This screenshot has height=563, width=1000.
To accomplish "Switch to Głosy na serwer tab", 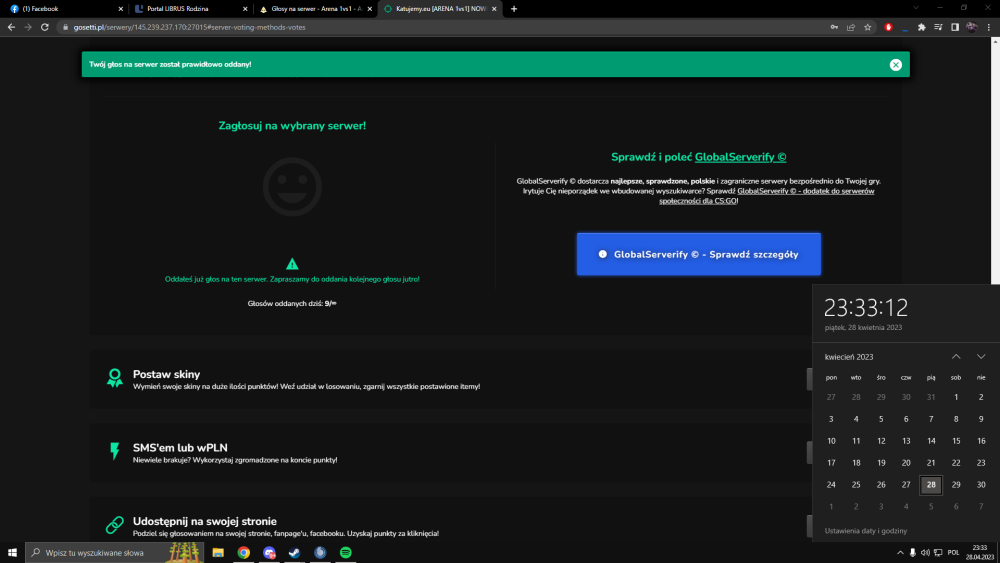I will click(314, 9).
